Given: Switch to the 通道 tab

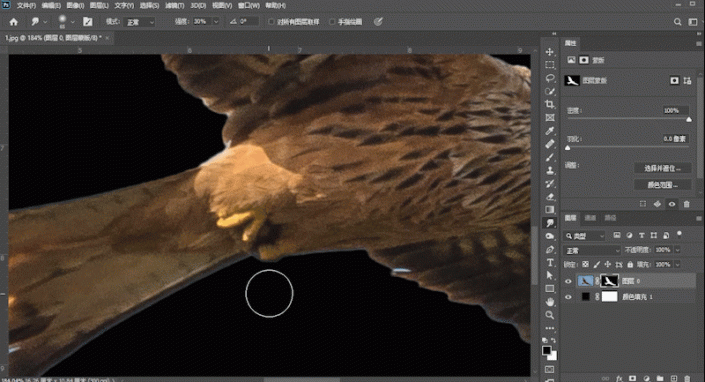Looking at the screenshot, I should point(590,218).
